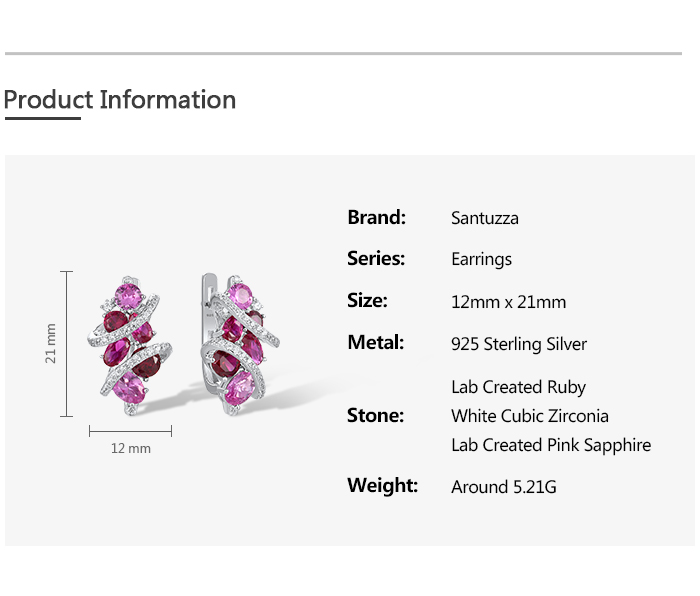Click the Brand: field label
The height and width of the screenshot is (596, 700).
click(376, 217)
